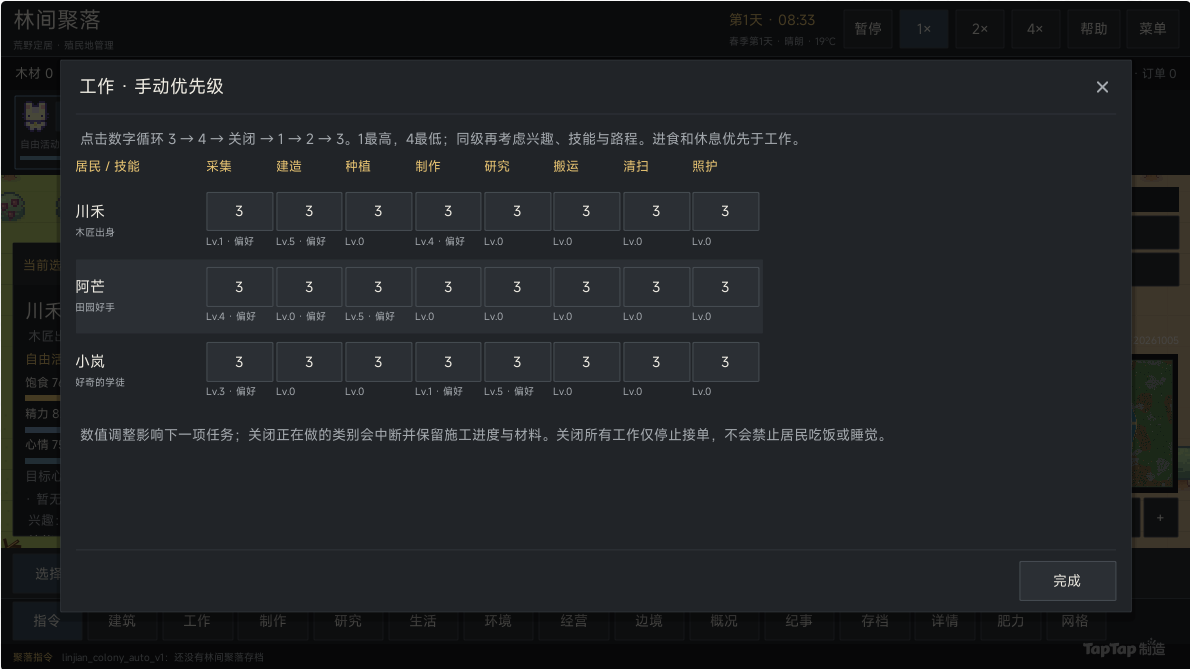Viewport: 1190px width, 669px height.
Task: Open the 环境 bottom tab
Action: (498, 621)
